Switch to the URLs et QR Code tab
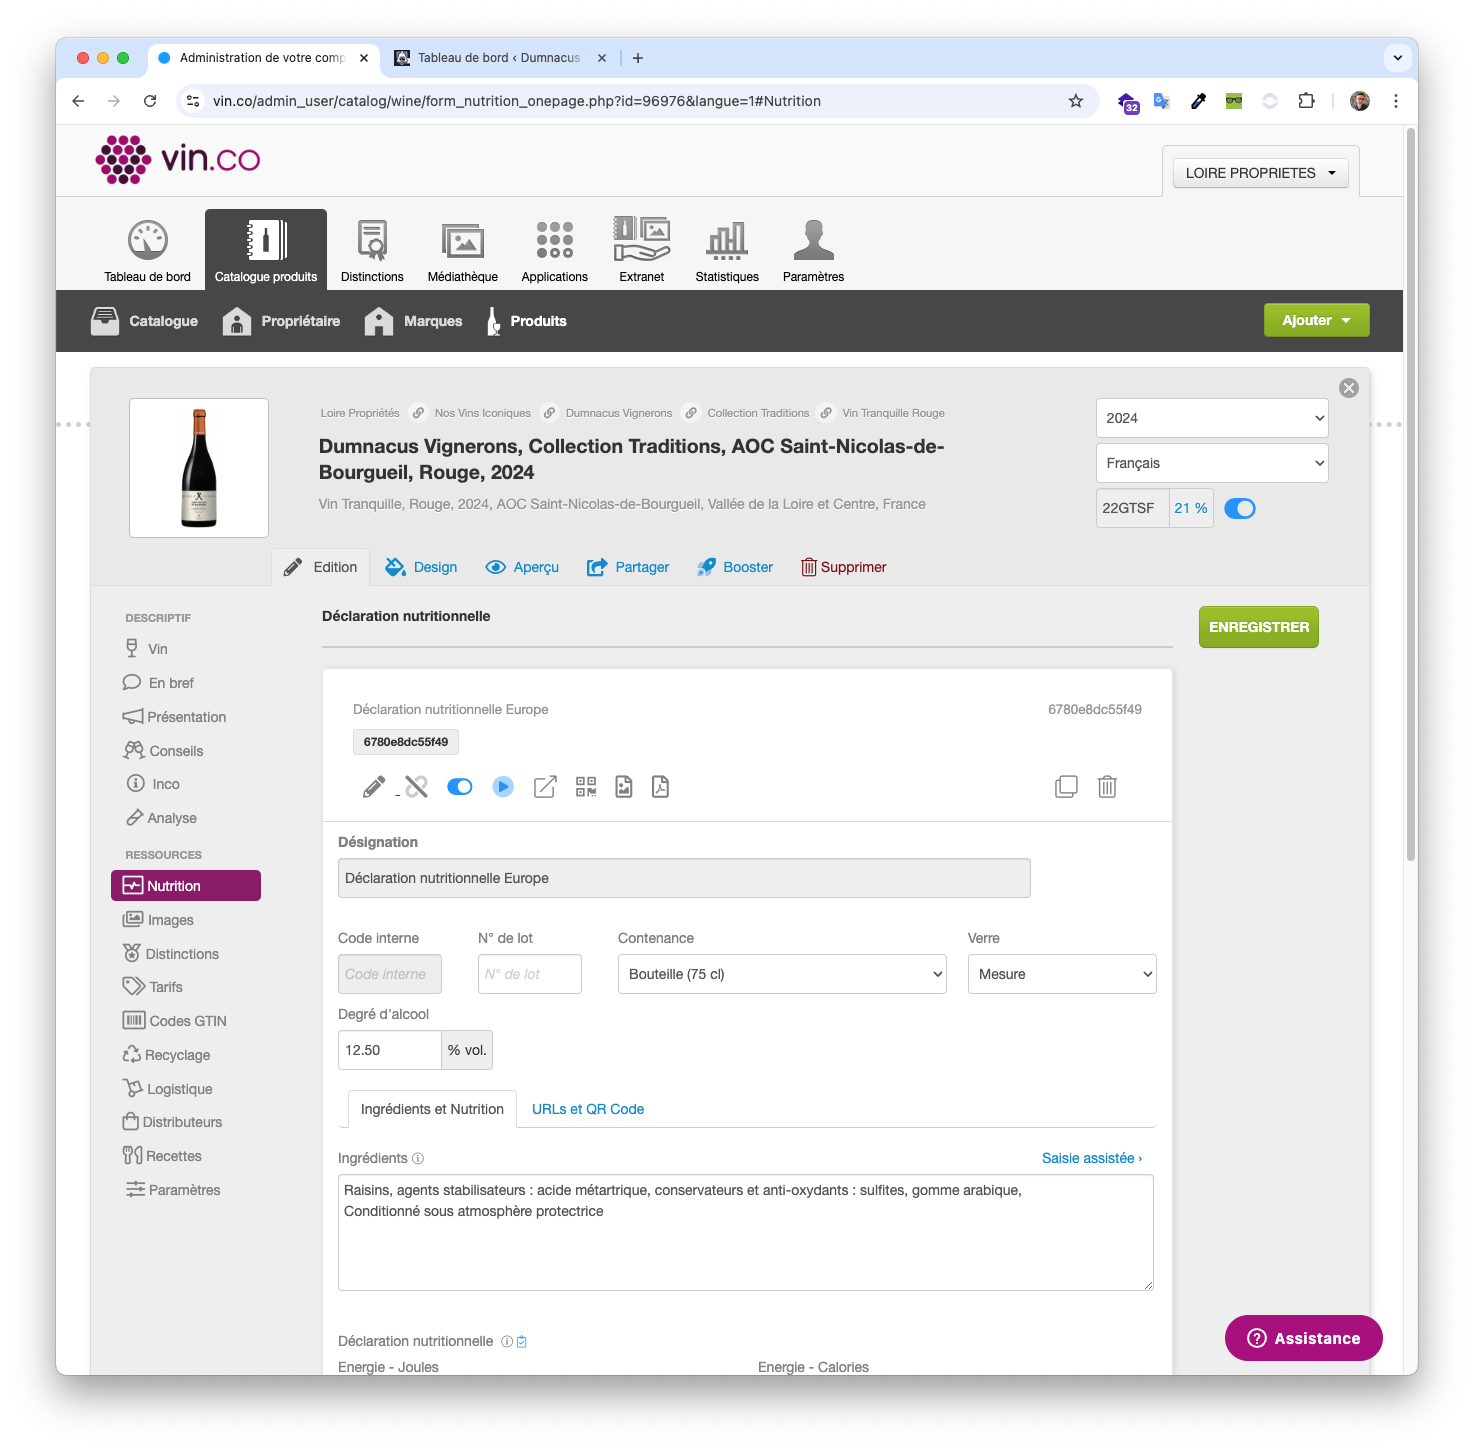The image size is (1474, 1449). 588,1109
